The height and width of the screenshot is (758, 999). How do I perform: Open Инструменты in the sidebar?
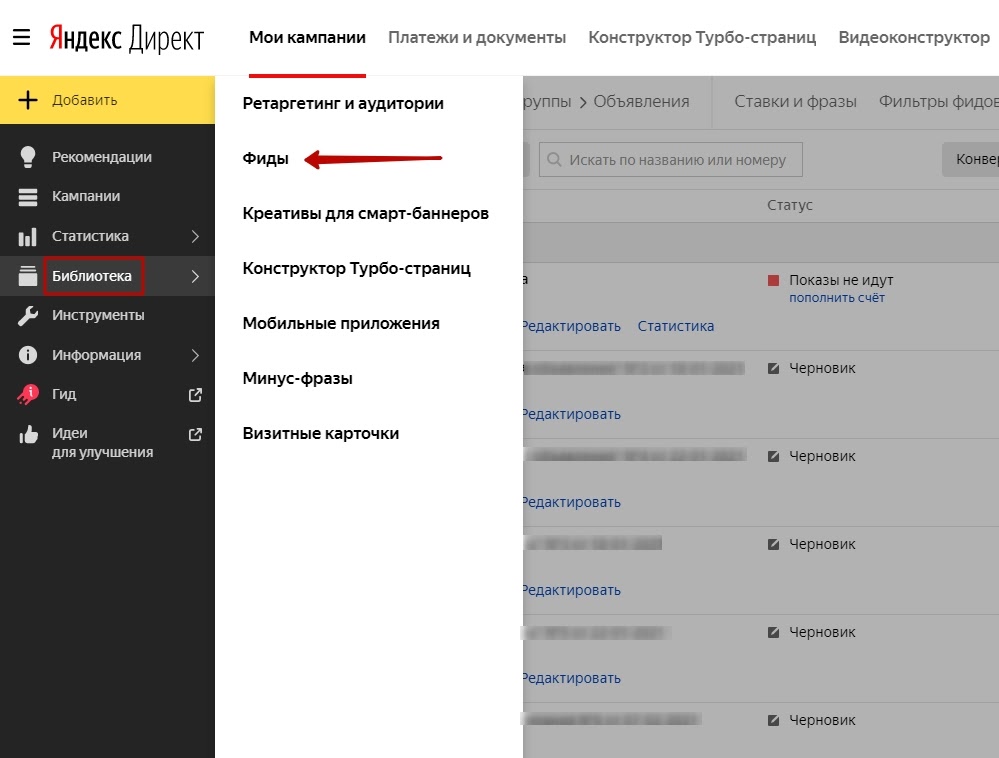[98, 315]
